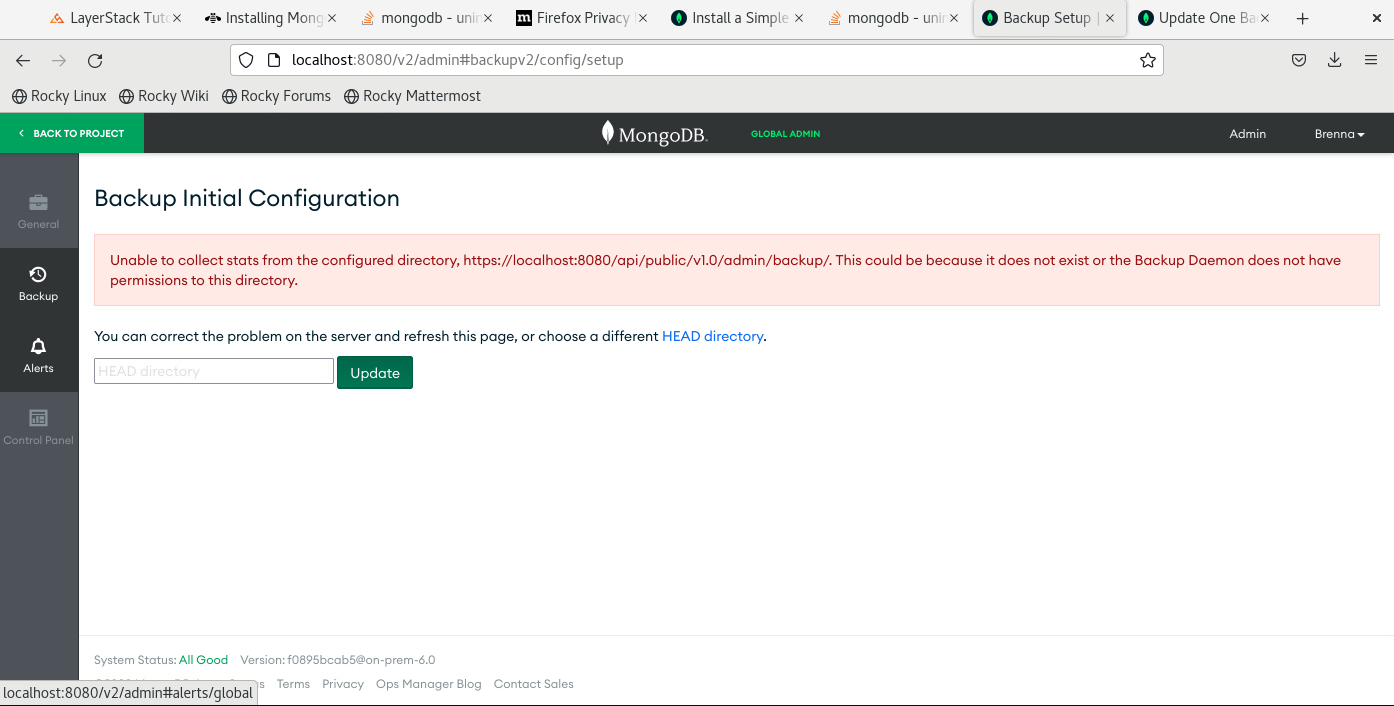The image size is (1394, 706).
Task: Click into the HEAD directory input field
Action: click(x=214, y=371)
